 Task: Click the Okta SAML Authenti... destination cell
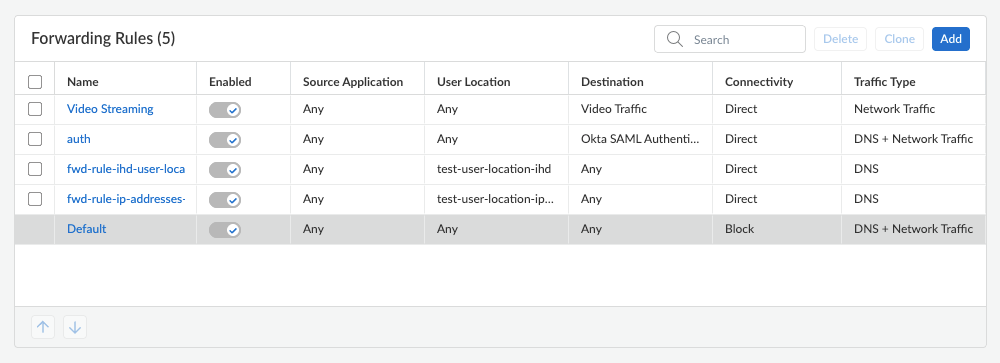(640, 139)
